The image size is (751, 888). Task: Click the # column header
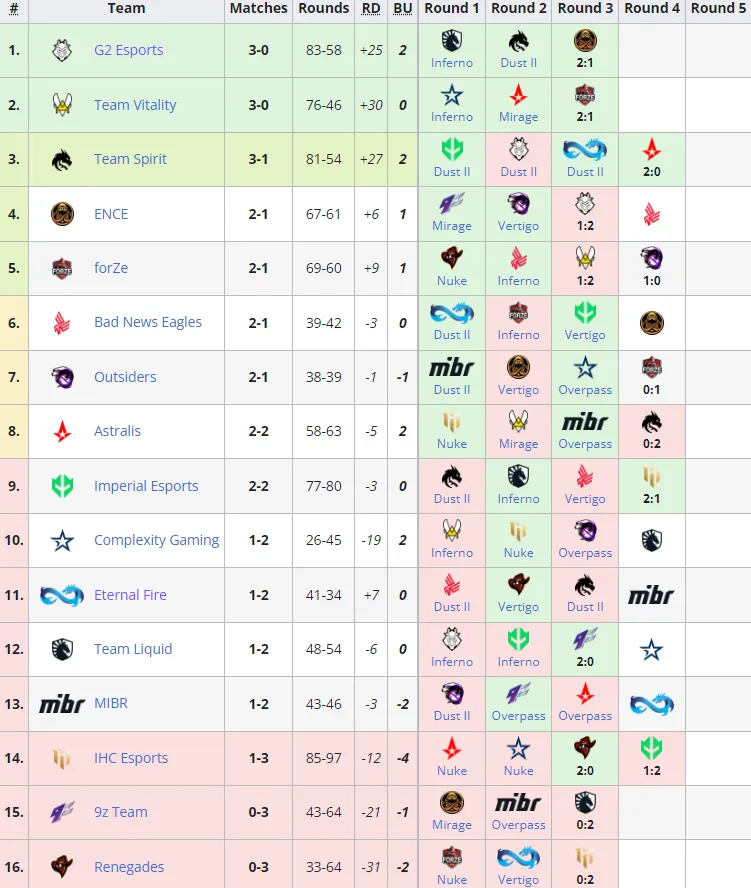(14, 8)
